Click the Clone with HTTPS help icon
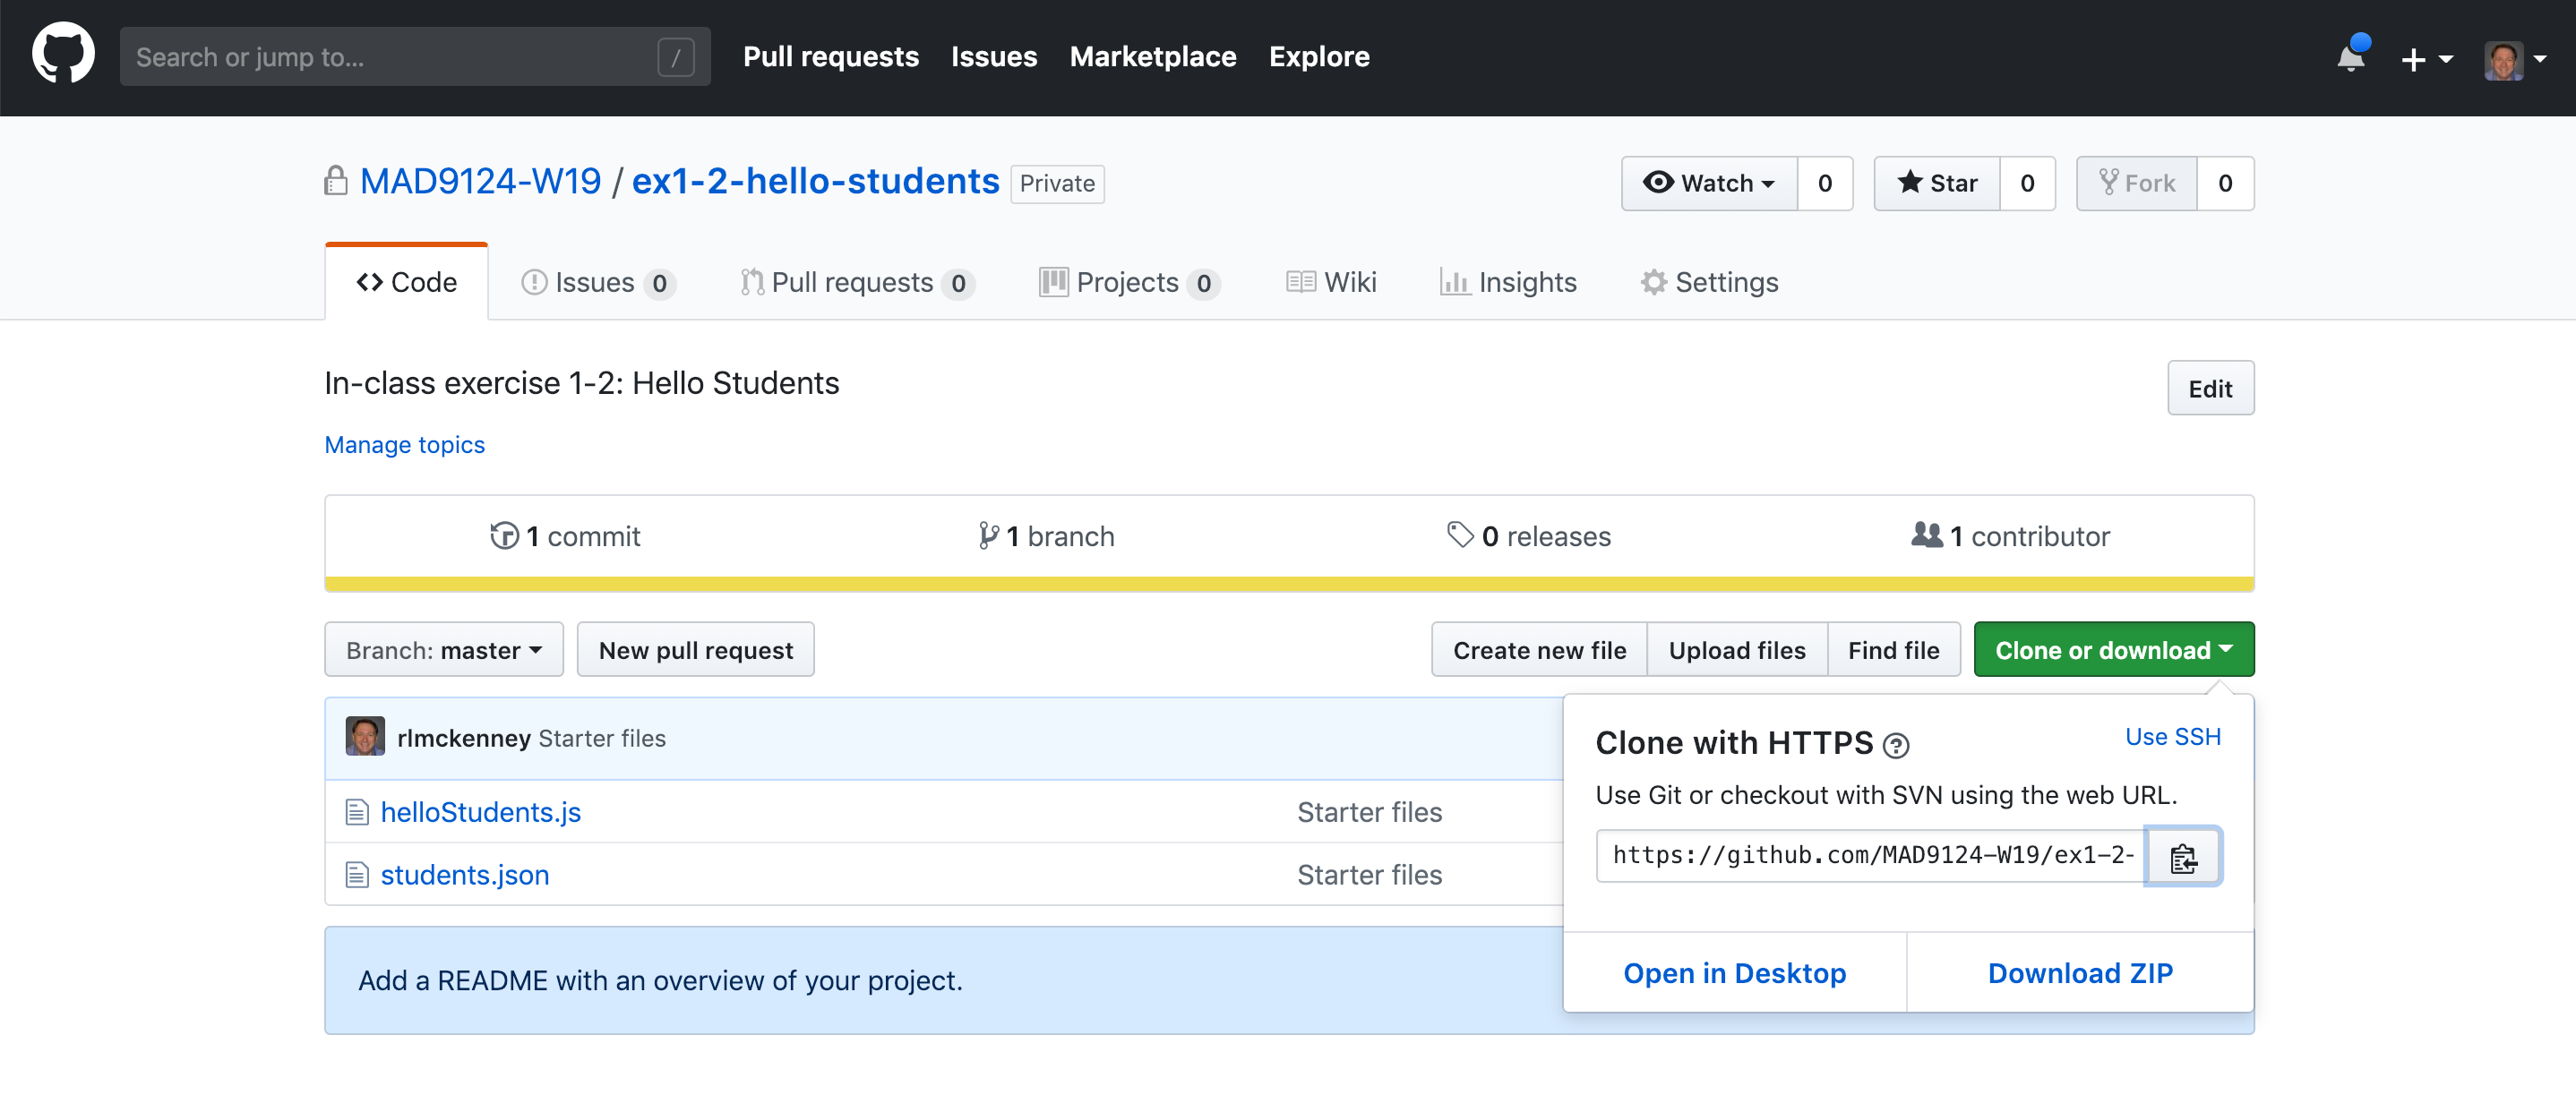Viewport: 2576px width, 1112px height. [1896, 745]
